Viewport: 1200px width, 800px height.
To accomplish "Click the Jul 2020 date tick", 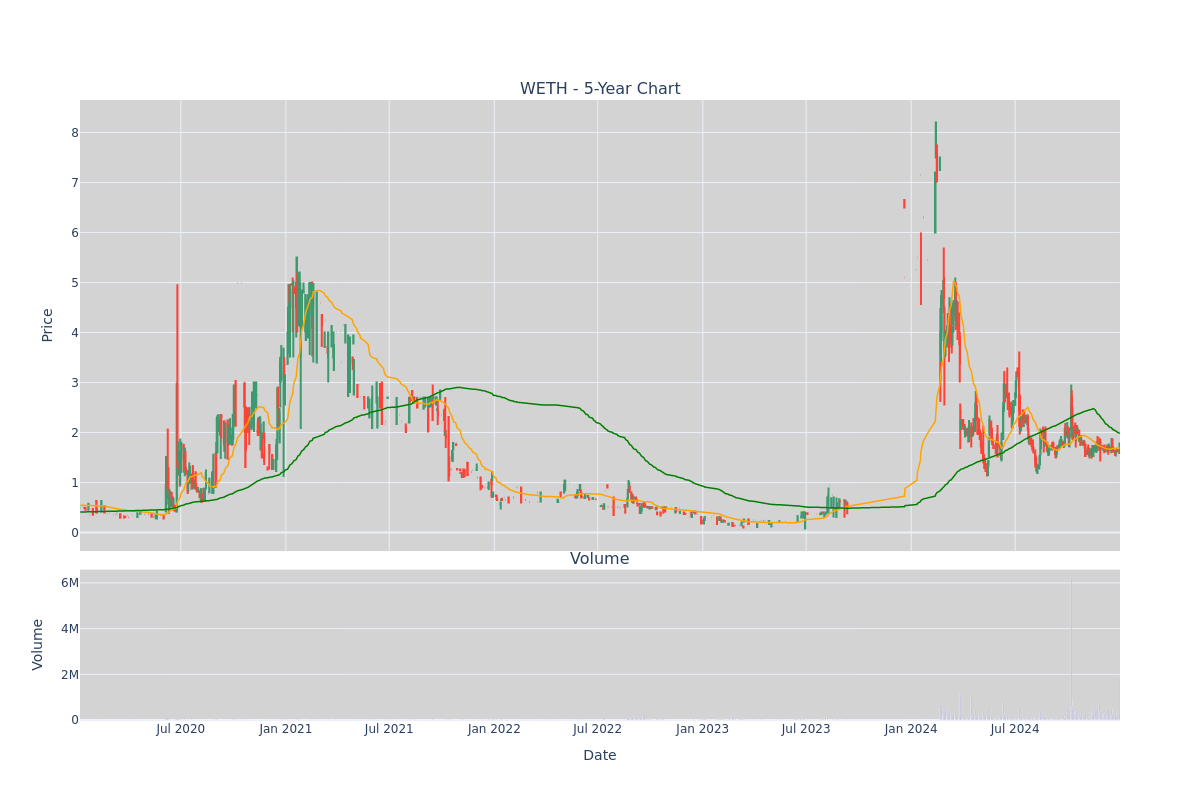I will 181,729.
